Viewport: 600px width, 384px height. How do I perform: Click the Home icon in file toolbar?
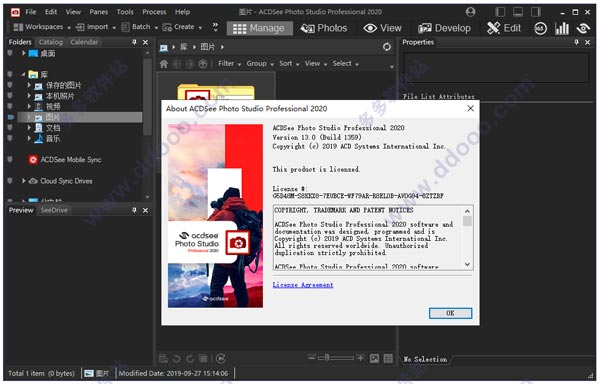click(x=164, y=64)
